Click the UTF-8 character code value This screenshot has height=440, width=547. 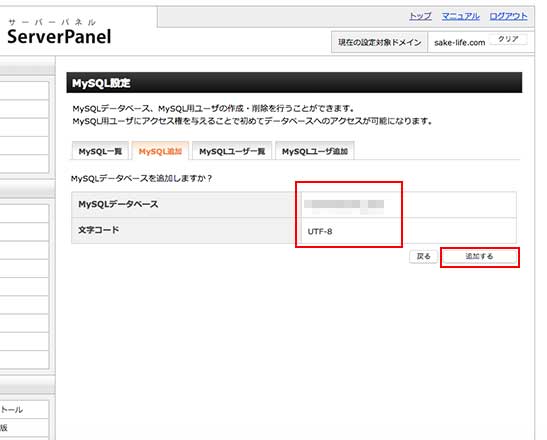pyautogui.click(x=320, y=231)
